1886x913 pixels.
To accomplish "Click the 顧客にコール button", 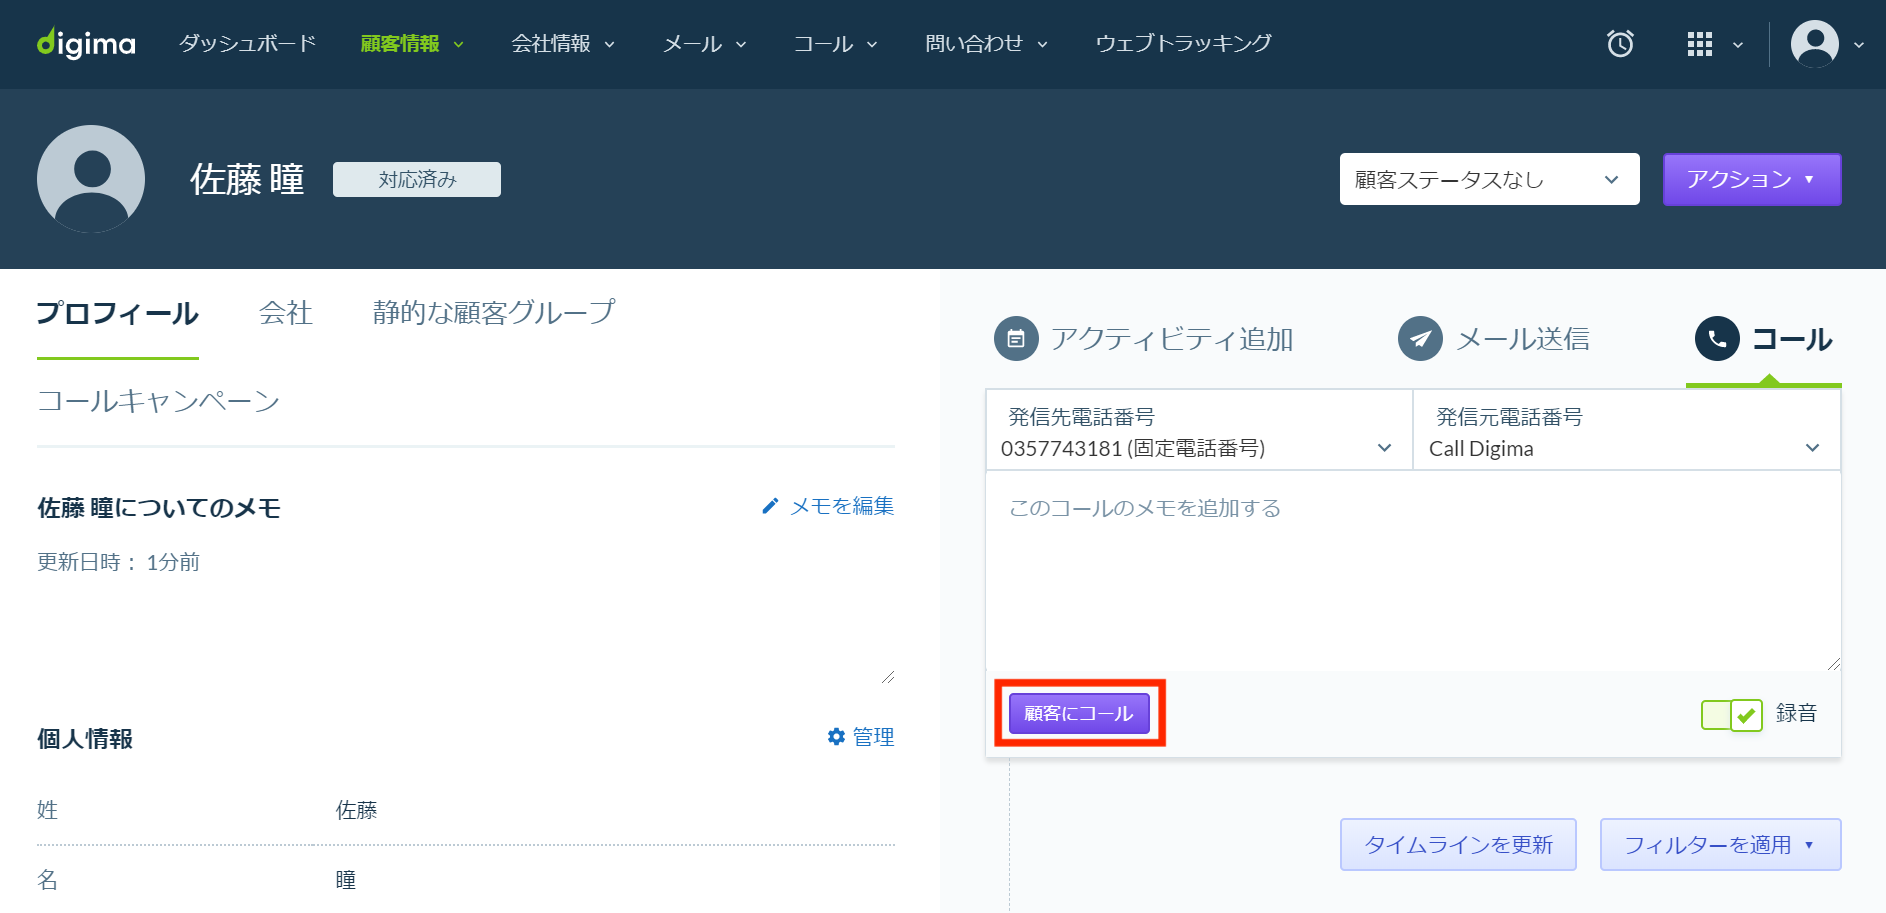I will (x=1081, y=713).
